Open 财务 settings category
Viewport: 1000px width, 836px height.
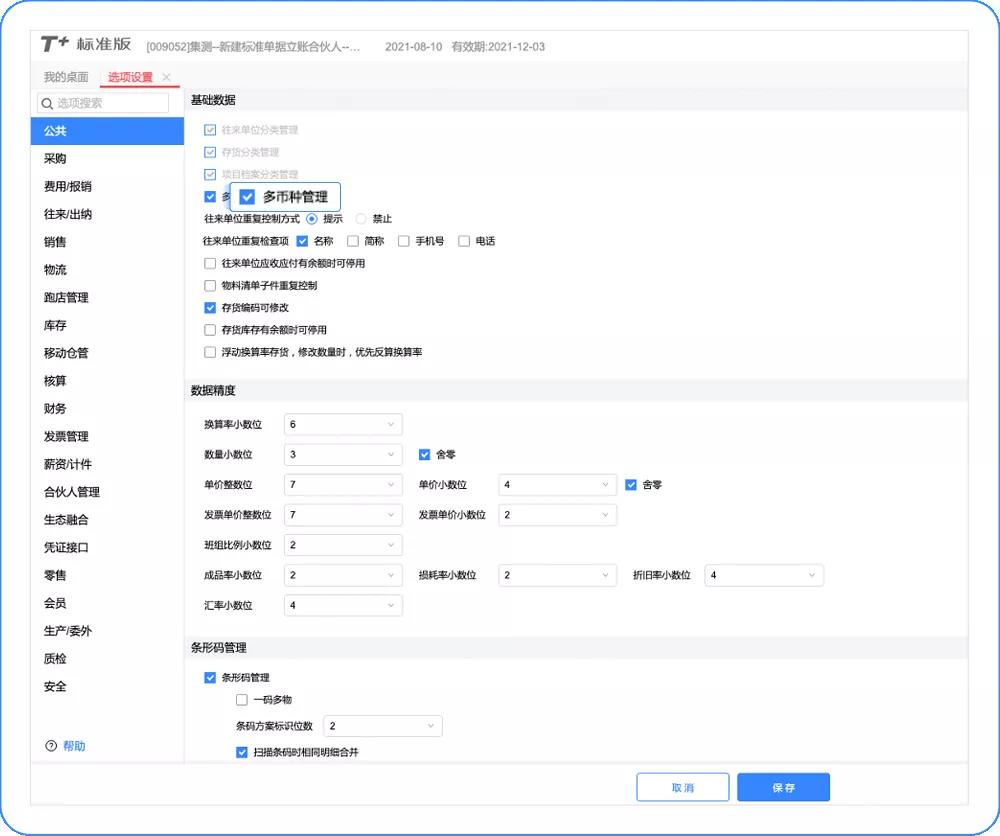pos(56,409)
